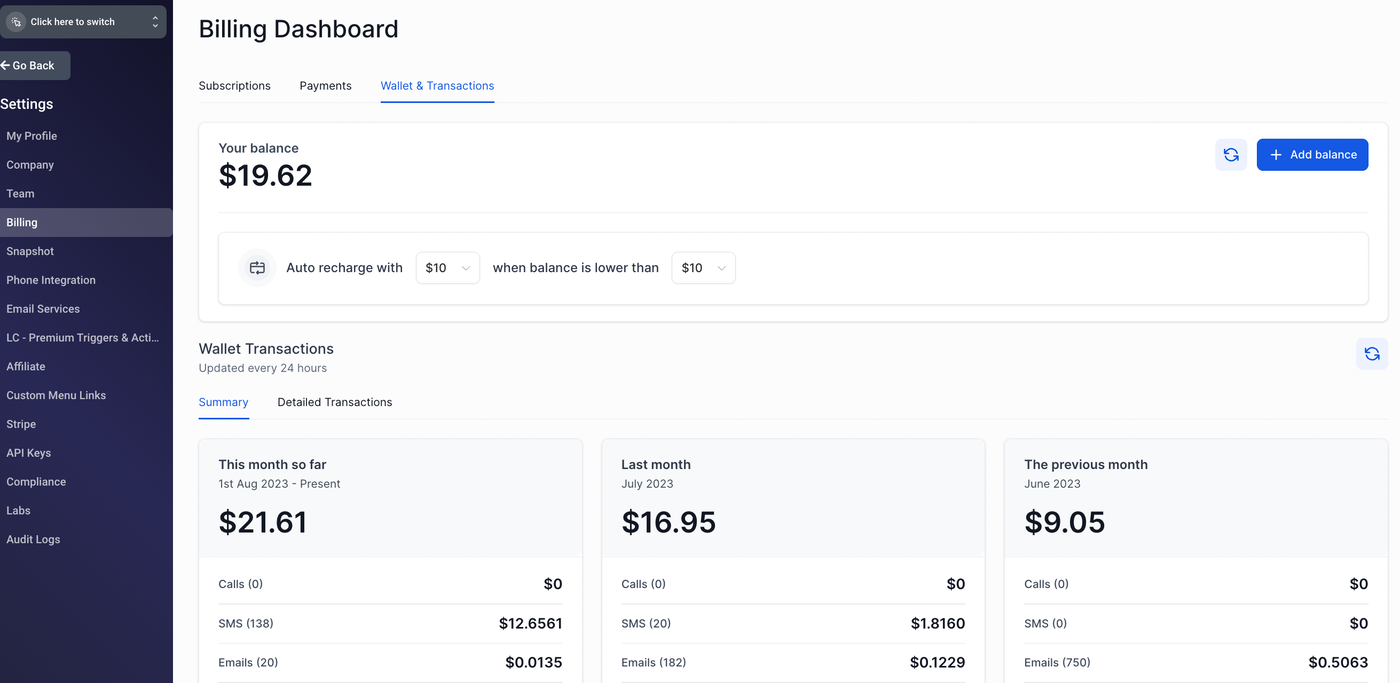Screen dimensions: 1400x683
Task: Click the refresh balance icon
Action: click(1231, 155)
